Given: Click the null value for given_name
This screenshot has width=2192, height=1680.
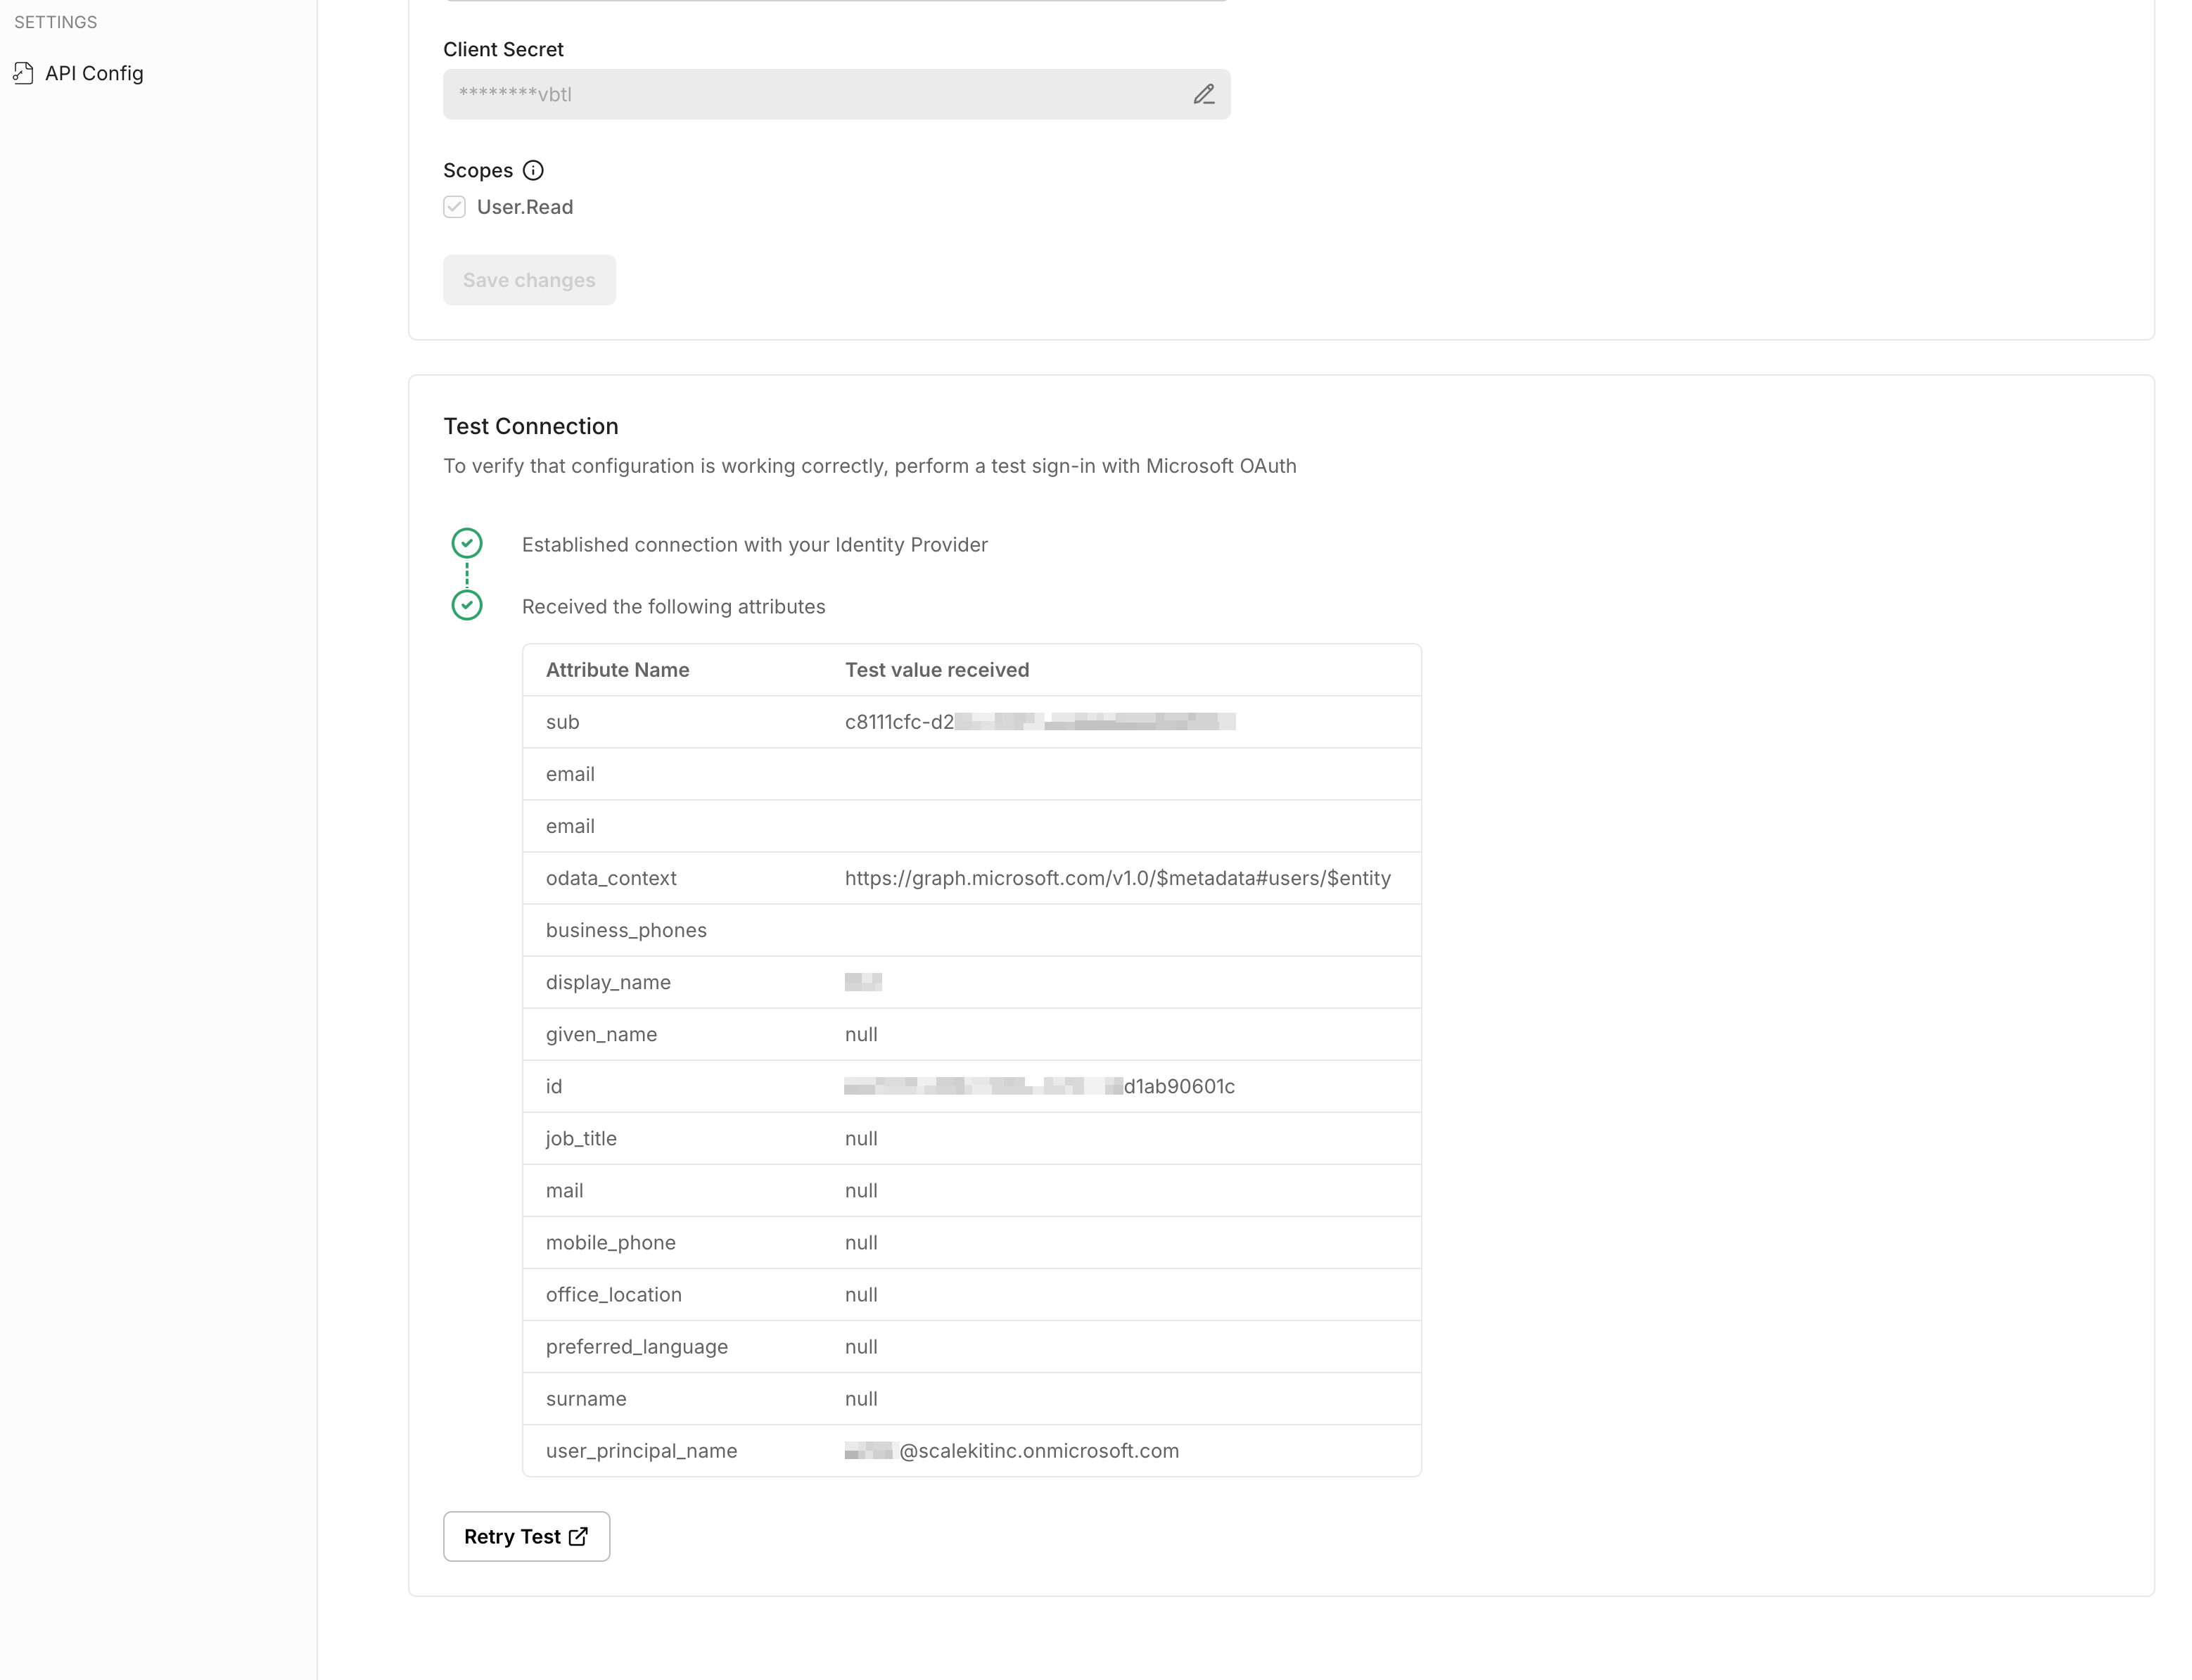Looking at the screenshot, I should click(861, 1034).
